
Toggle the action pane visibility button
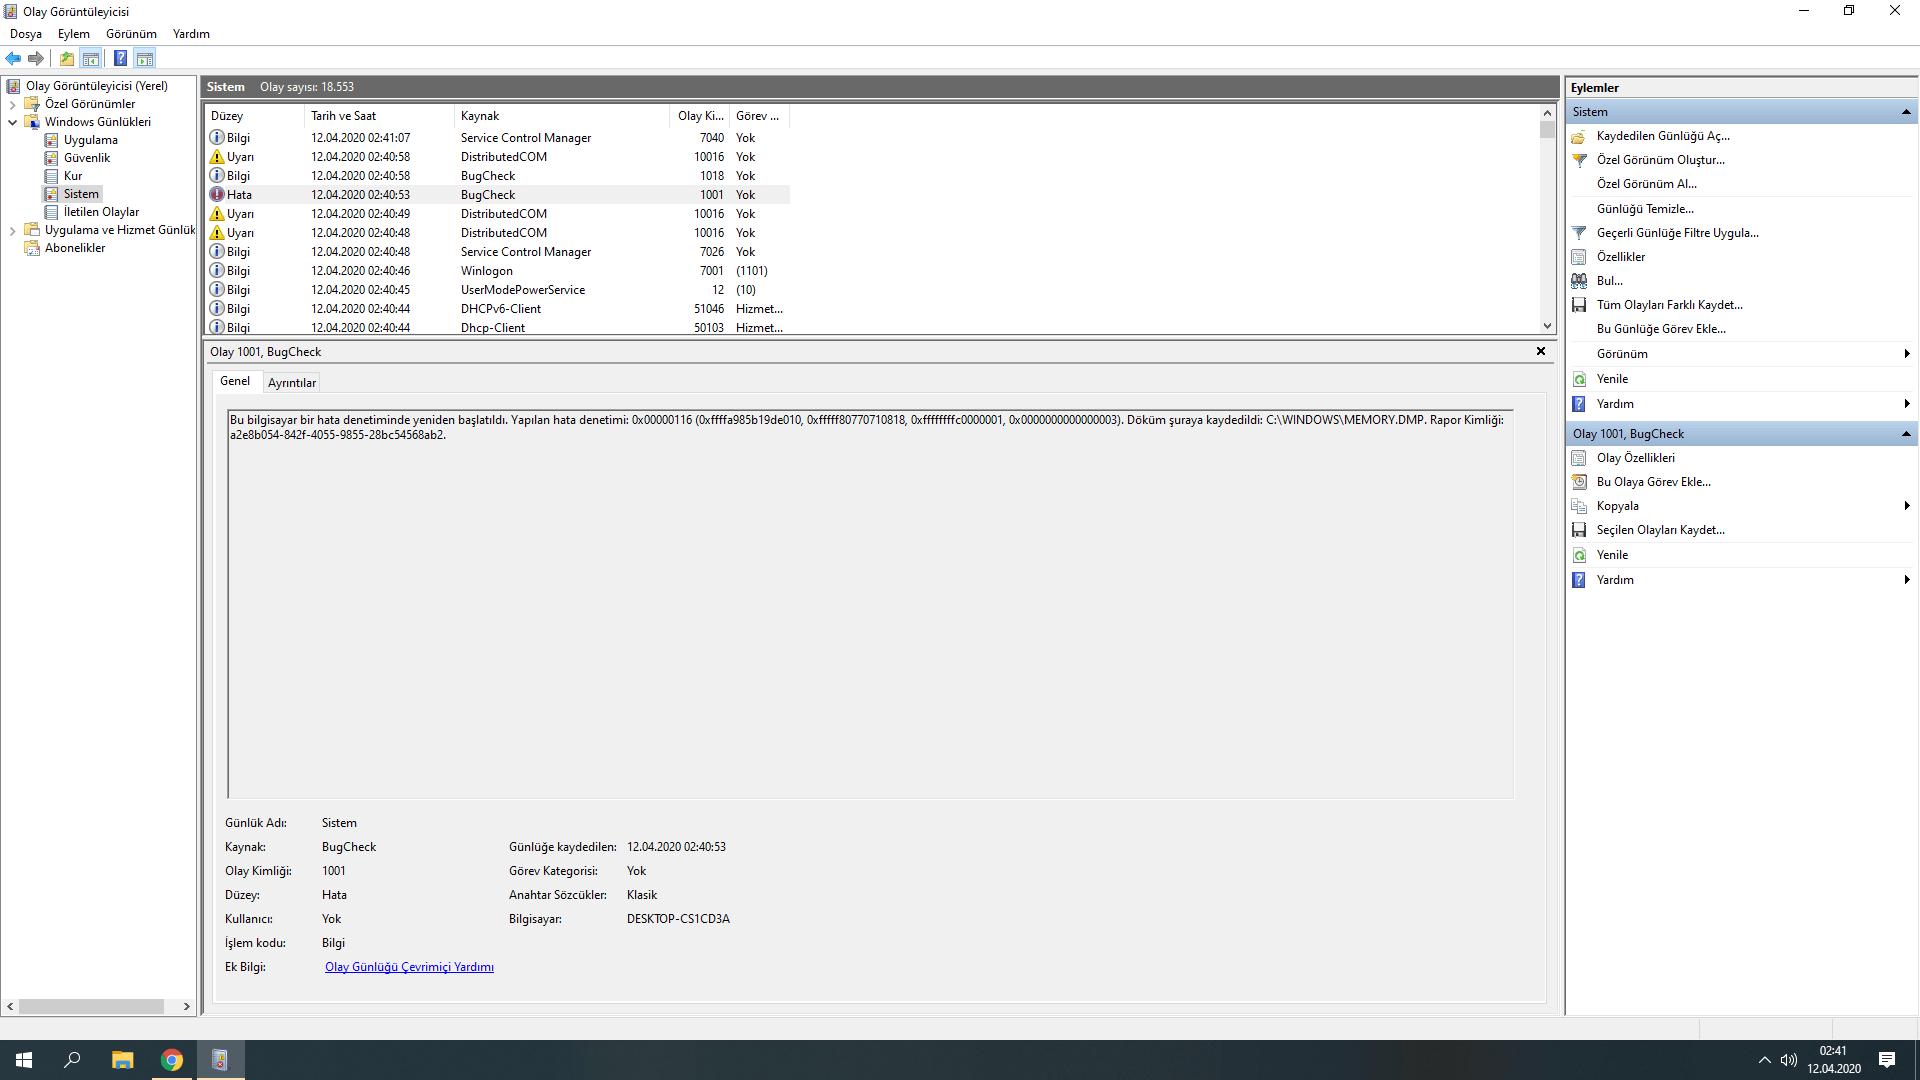pos(145,58)
